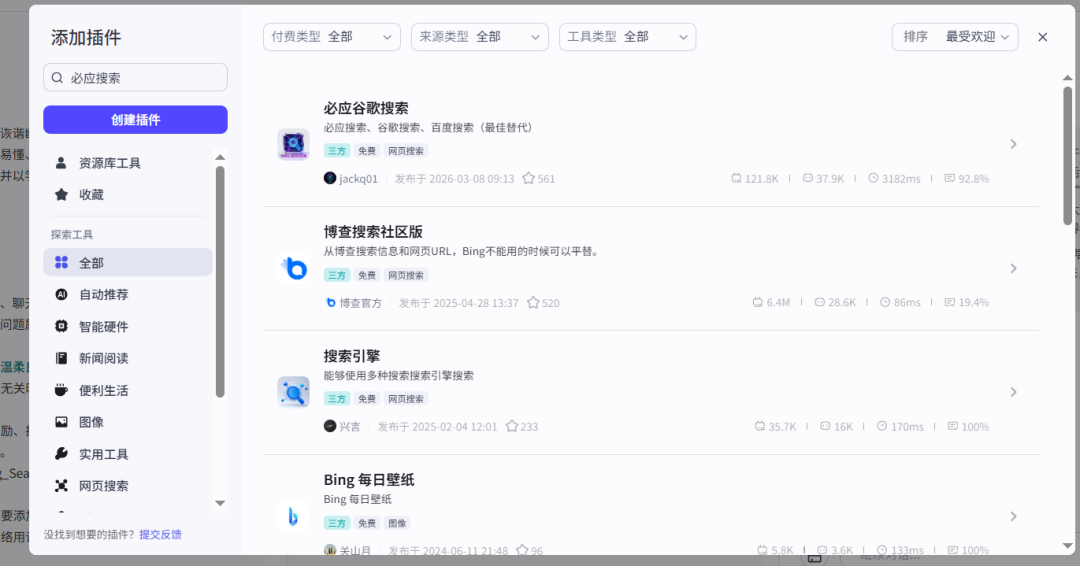Image resolution: width=1080 pixels, height=566 pixels.
Task: Click the 搜索引擎 plugin magnifier logo
Action: click(x=293, y=392)
